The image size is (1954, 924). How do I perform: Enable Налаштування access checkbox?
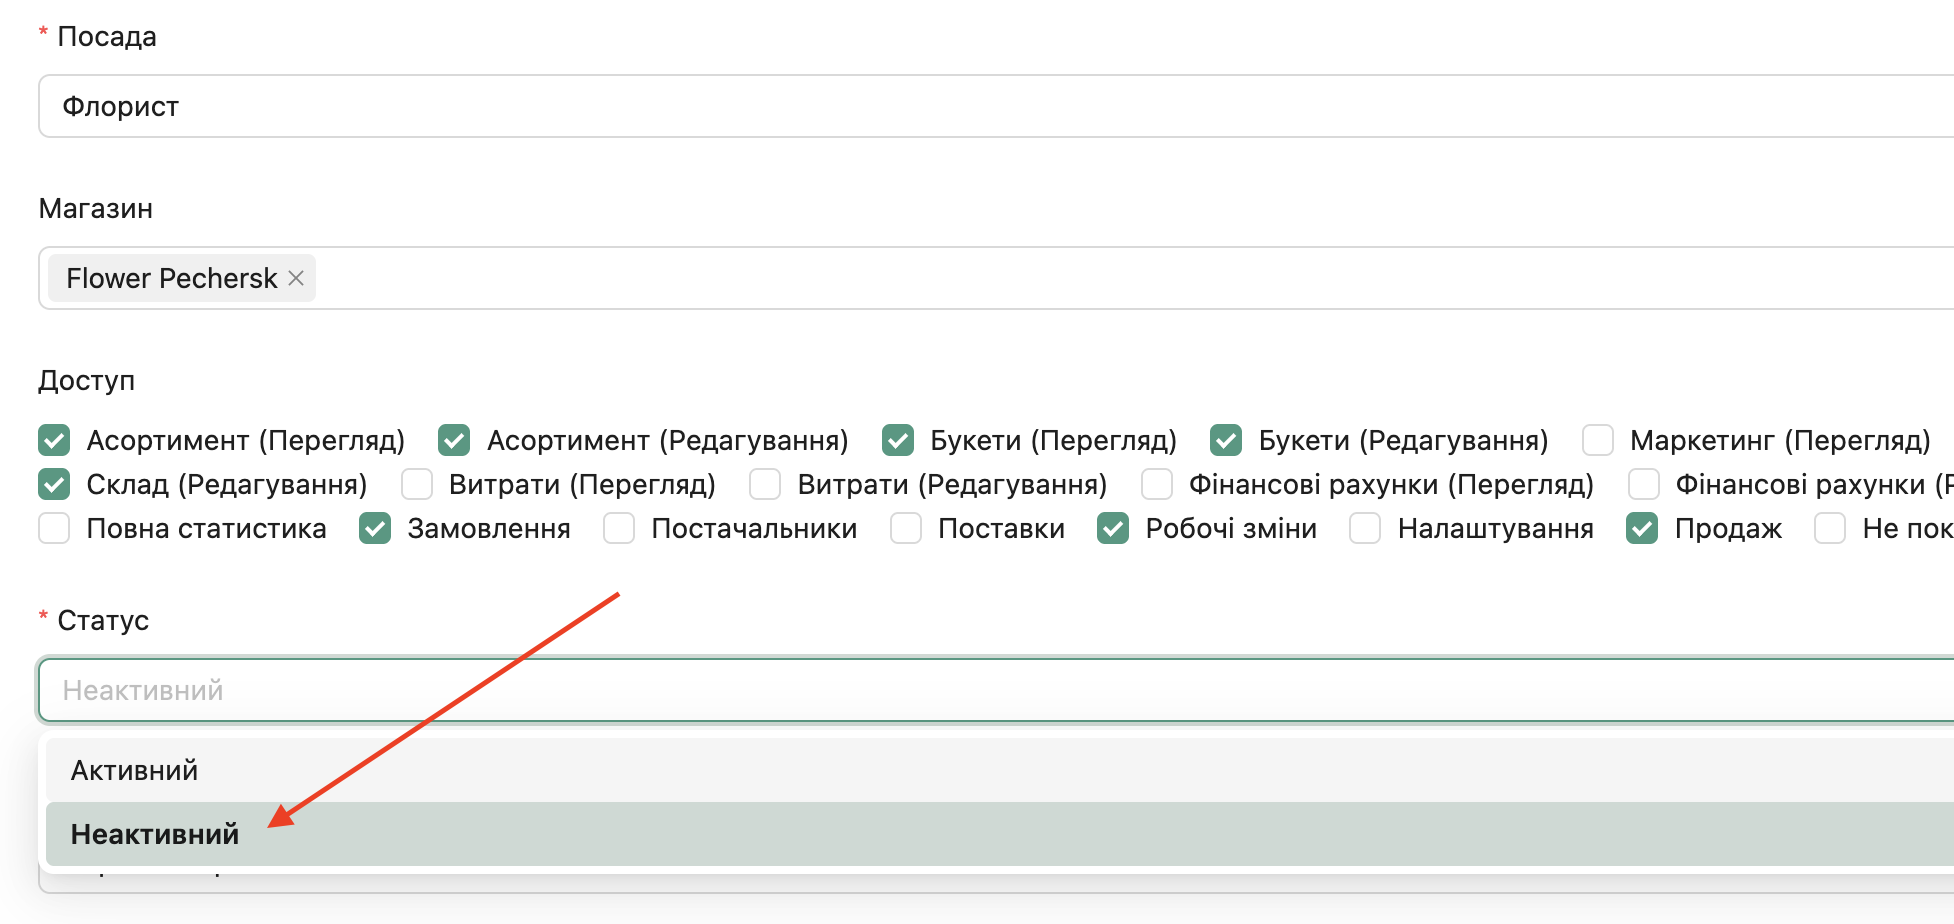point(1365,528)
